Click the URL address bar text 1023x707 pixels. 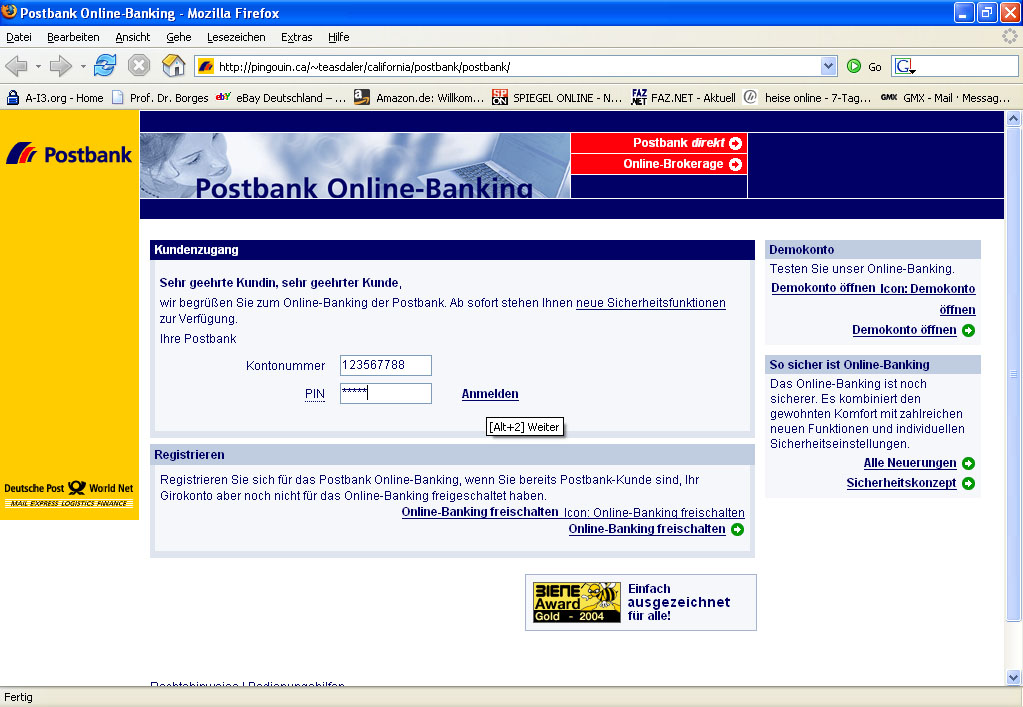point(364,67)
